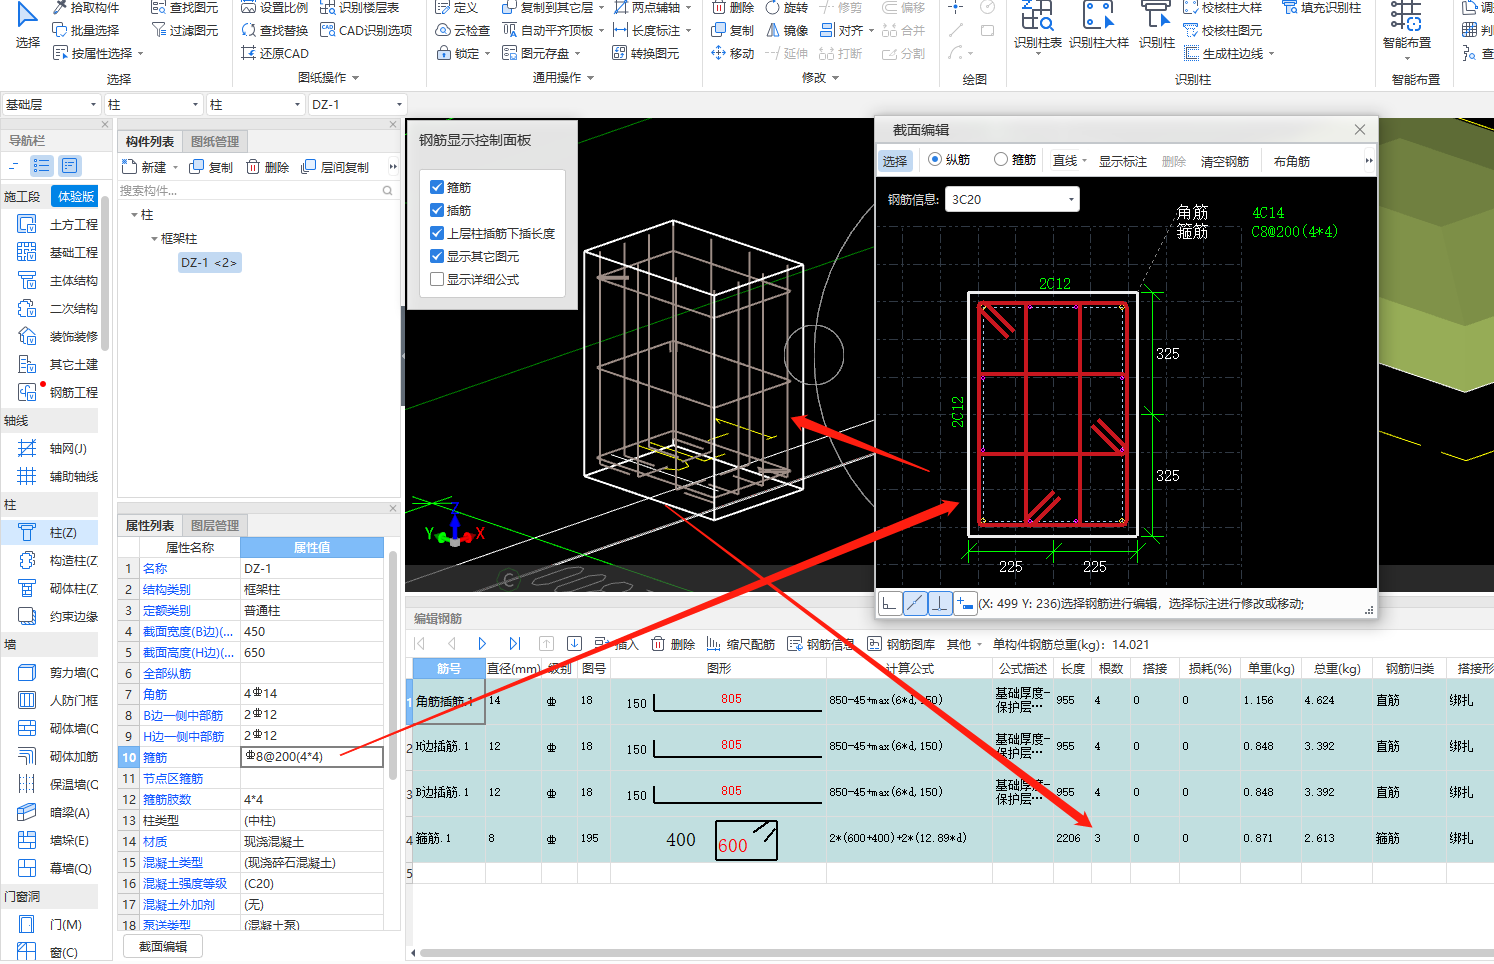Screen dimensions: 1494x964
Task: Select the diagonal line draw tool in section editor
Action: (x=915, y=603)
